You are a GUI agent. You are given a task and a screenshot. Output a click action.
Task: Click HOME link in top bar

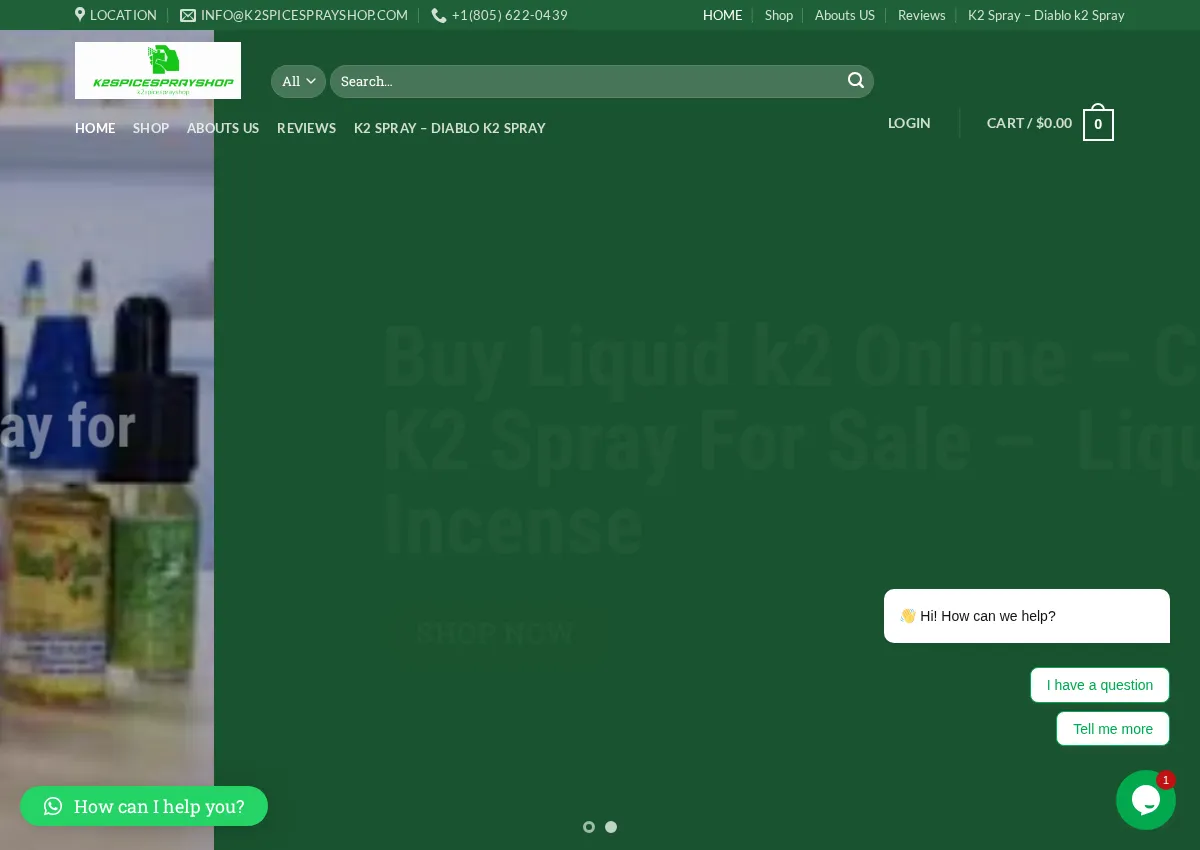[723, 15]
